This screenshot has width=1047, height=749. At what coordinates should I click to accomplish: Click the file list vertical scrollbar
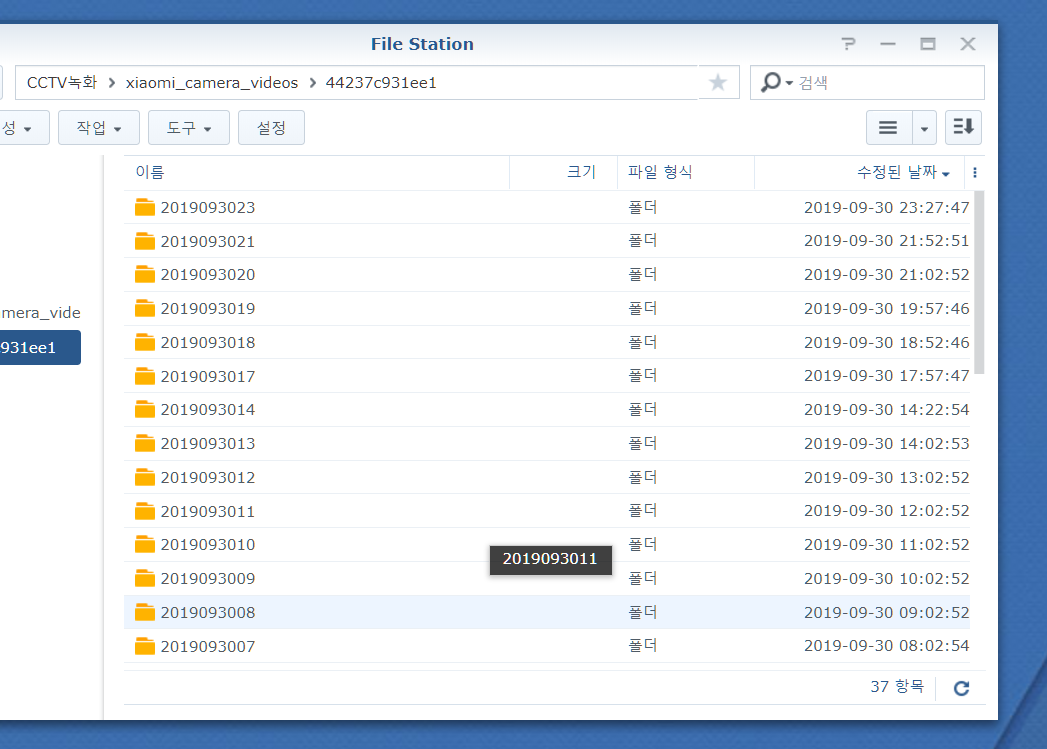[979, 283]
